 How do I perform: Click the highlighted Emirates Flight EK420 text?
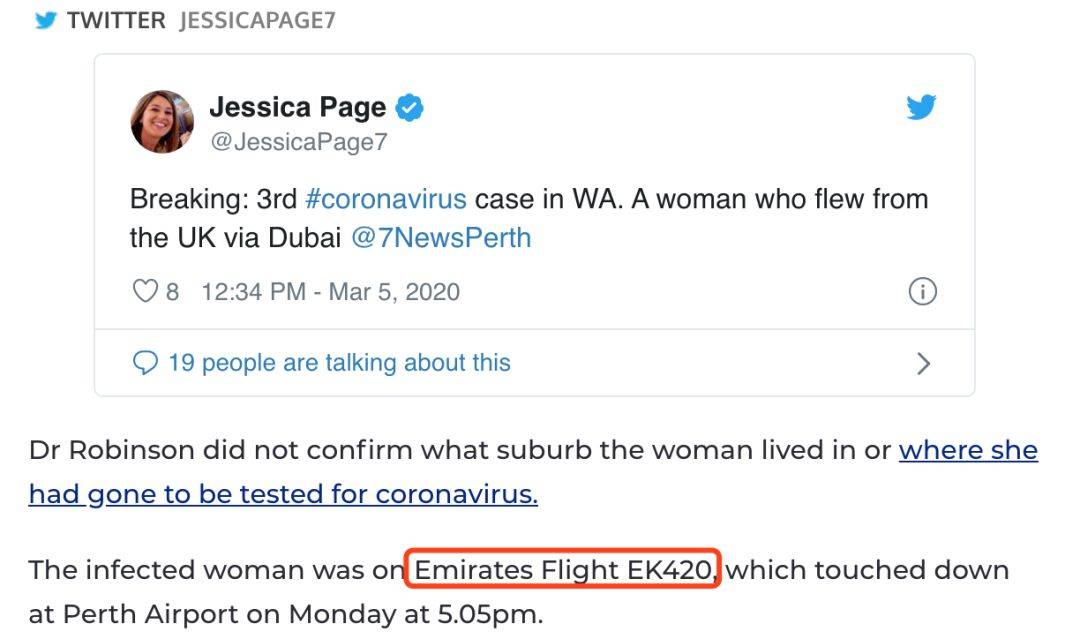pos(562,569)
